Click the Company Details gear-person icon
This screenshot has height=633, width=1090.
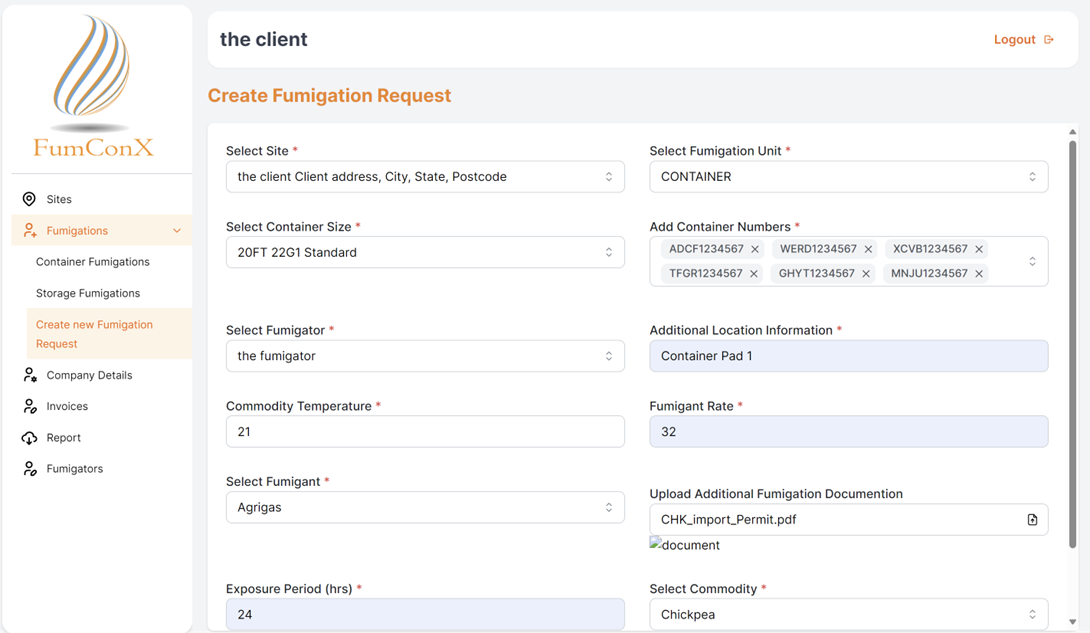(x=29, y=375)
